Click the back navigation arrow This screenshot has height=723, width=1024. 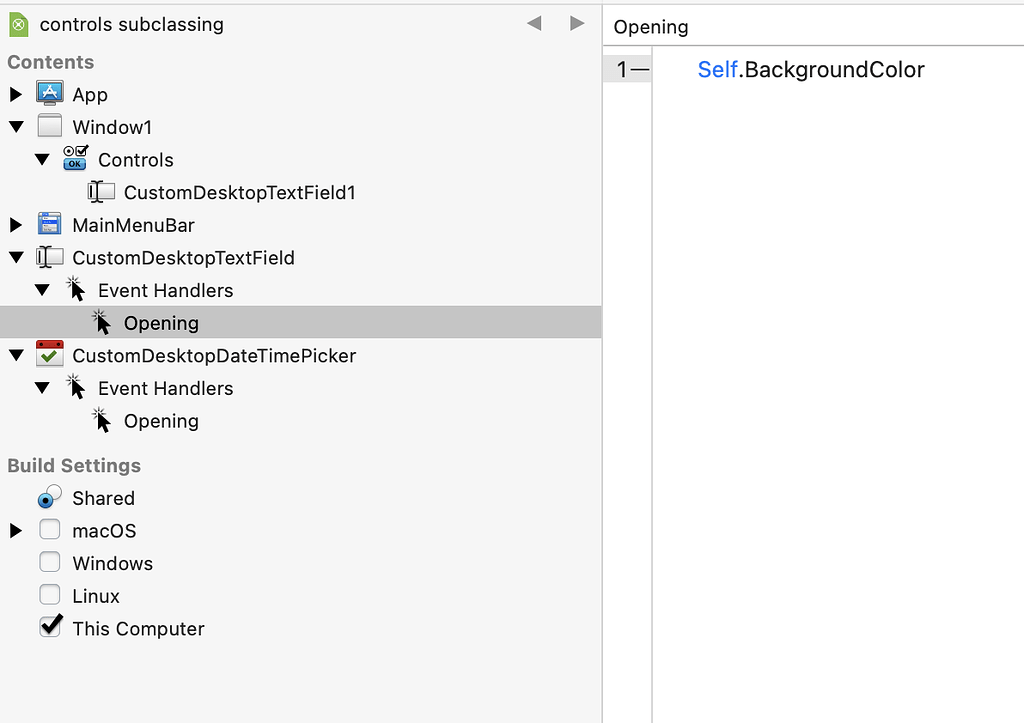pyautogui.click(x=533, y=22)
